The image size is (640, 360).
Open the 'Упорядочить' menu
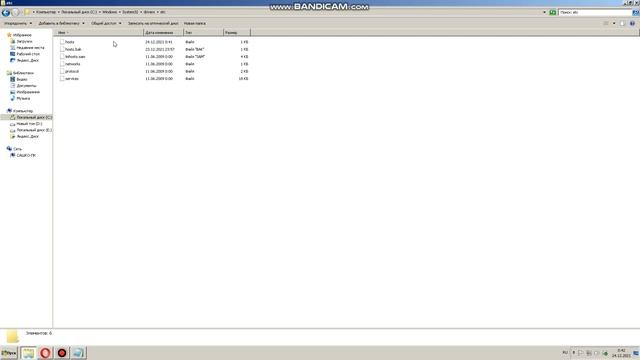(18, 23)
